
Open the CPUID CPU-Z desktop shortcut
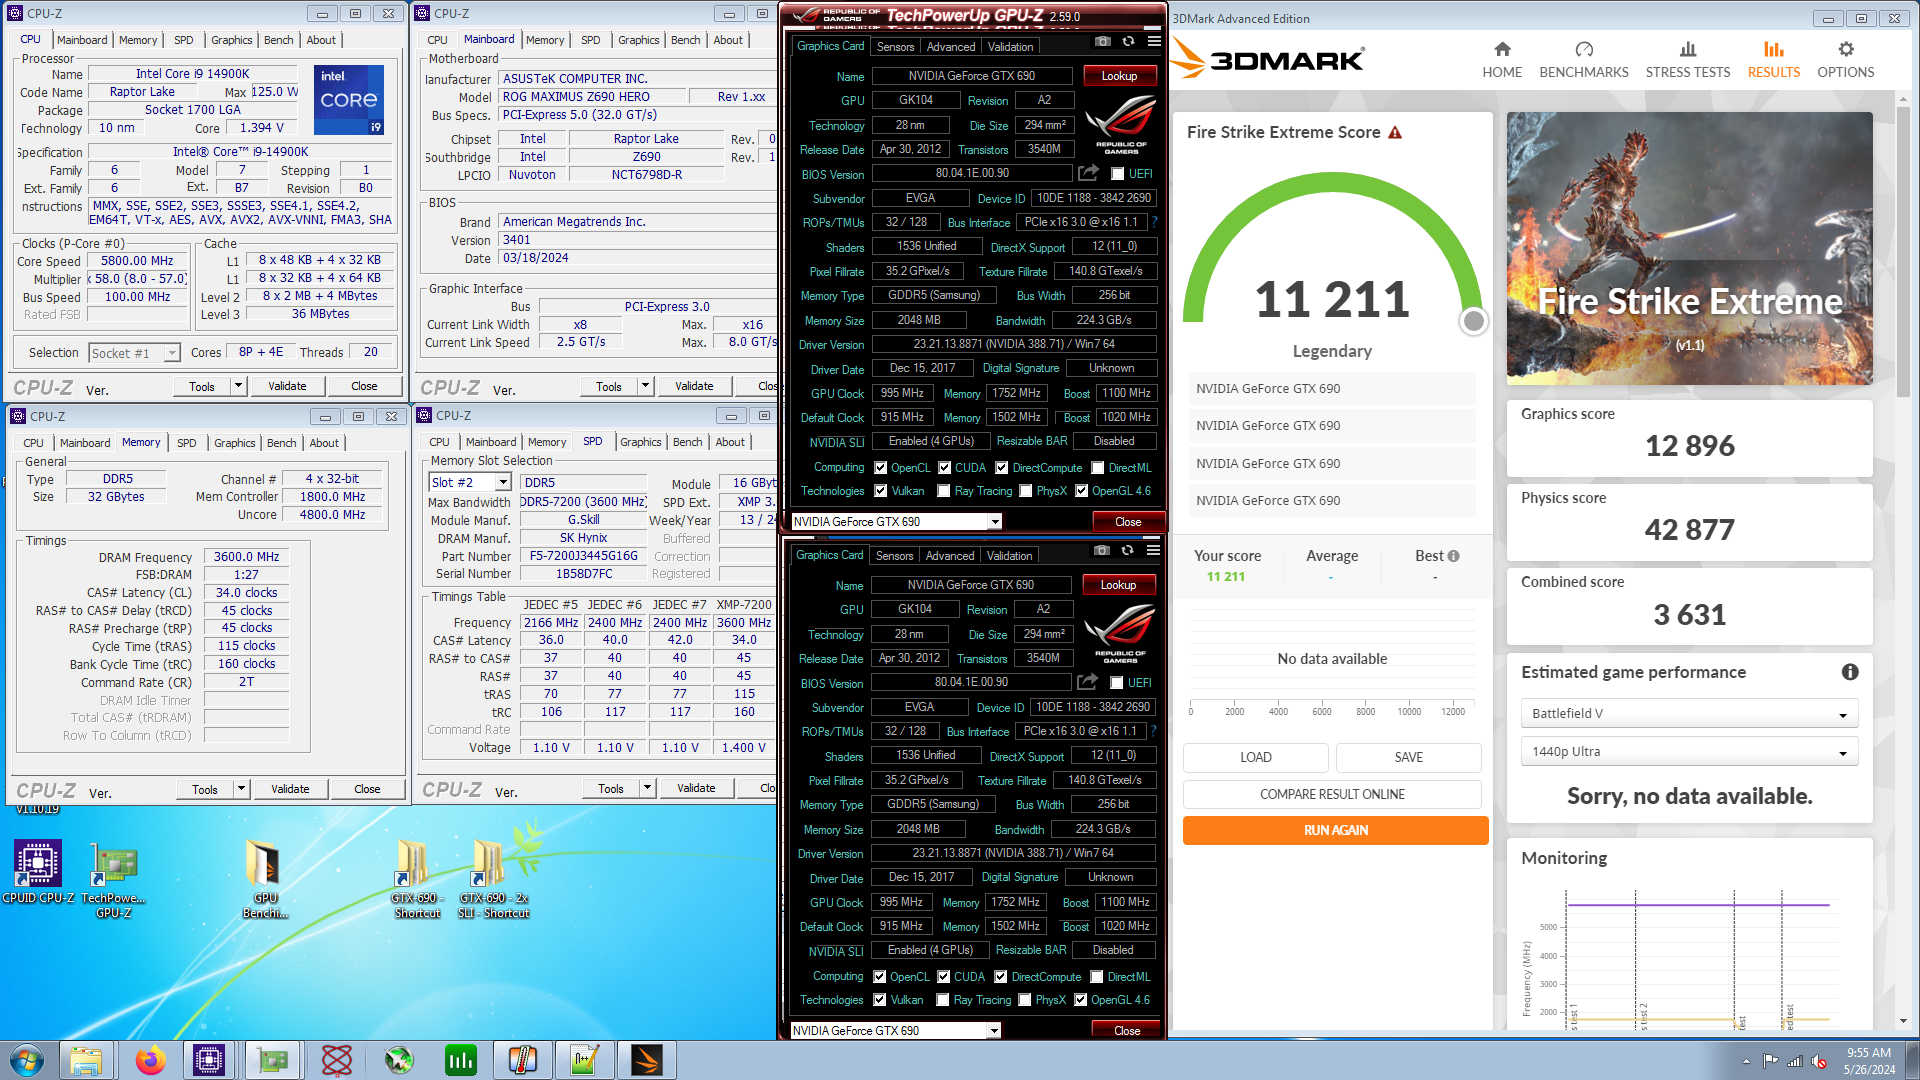38,872
